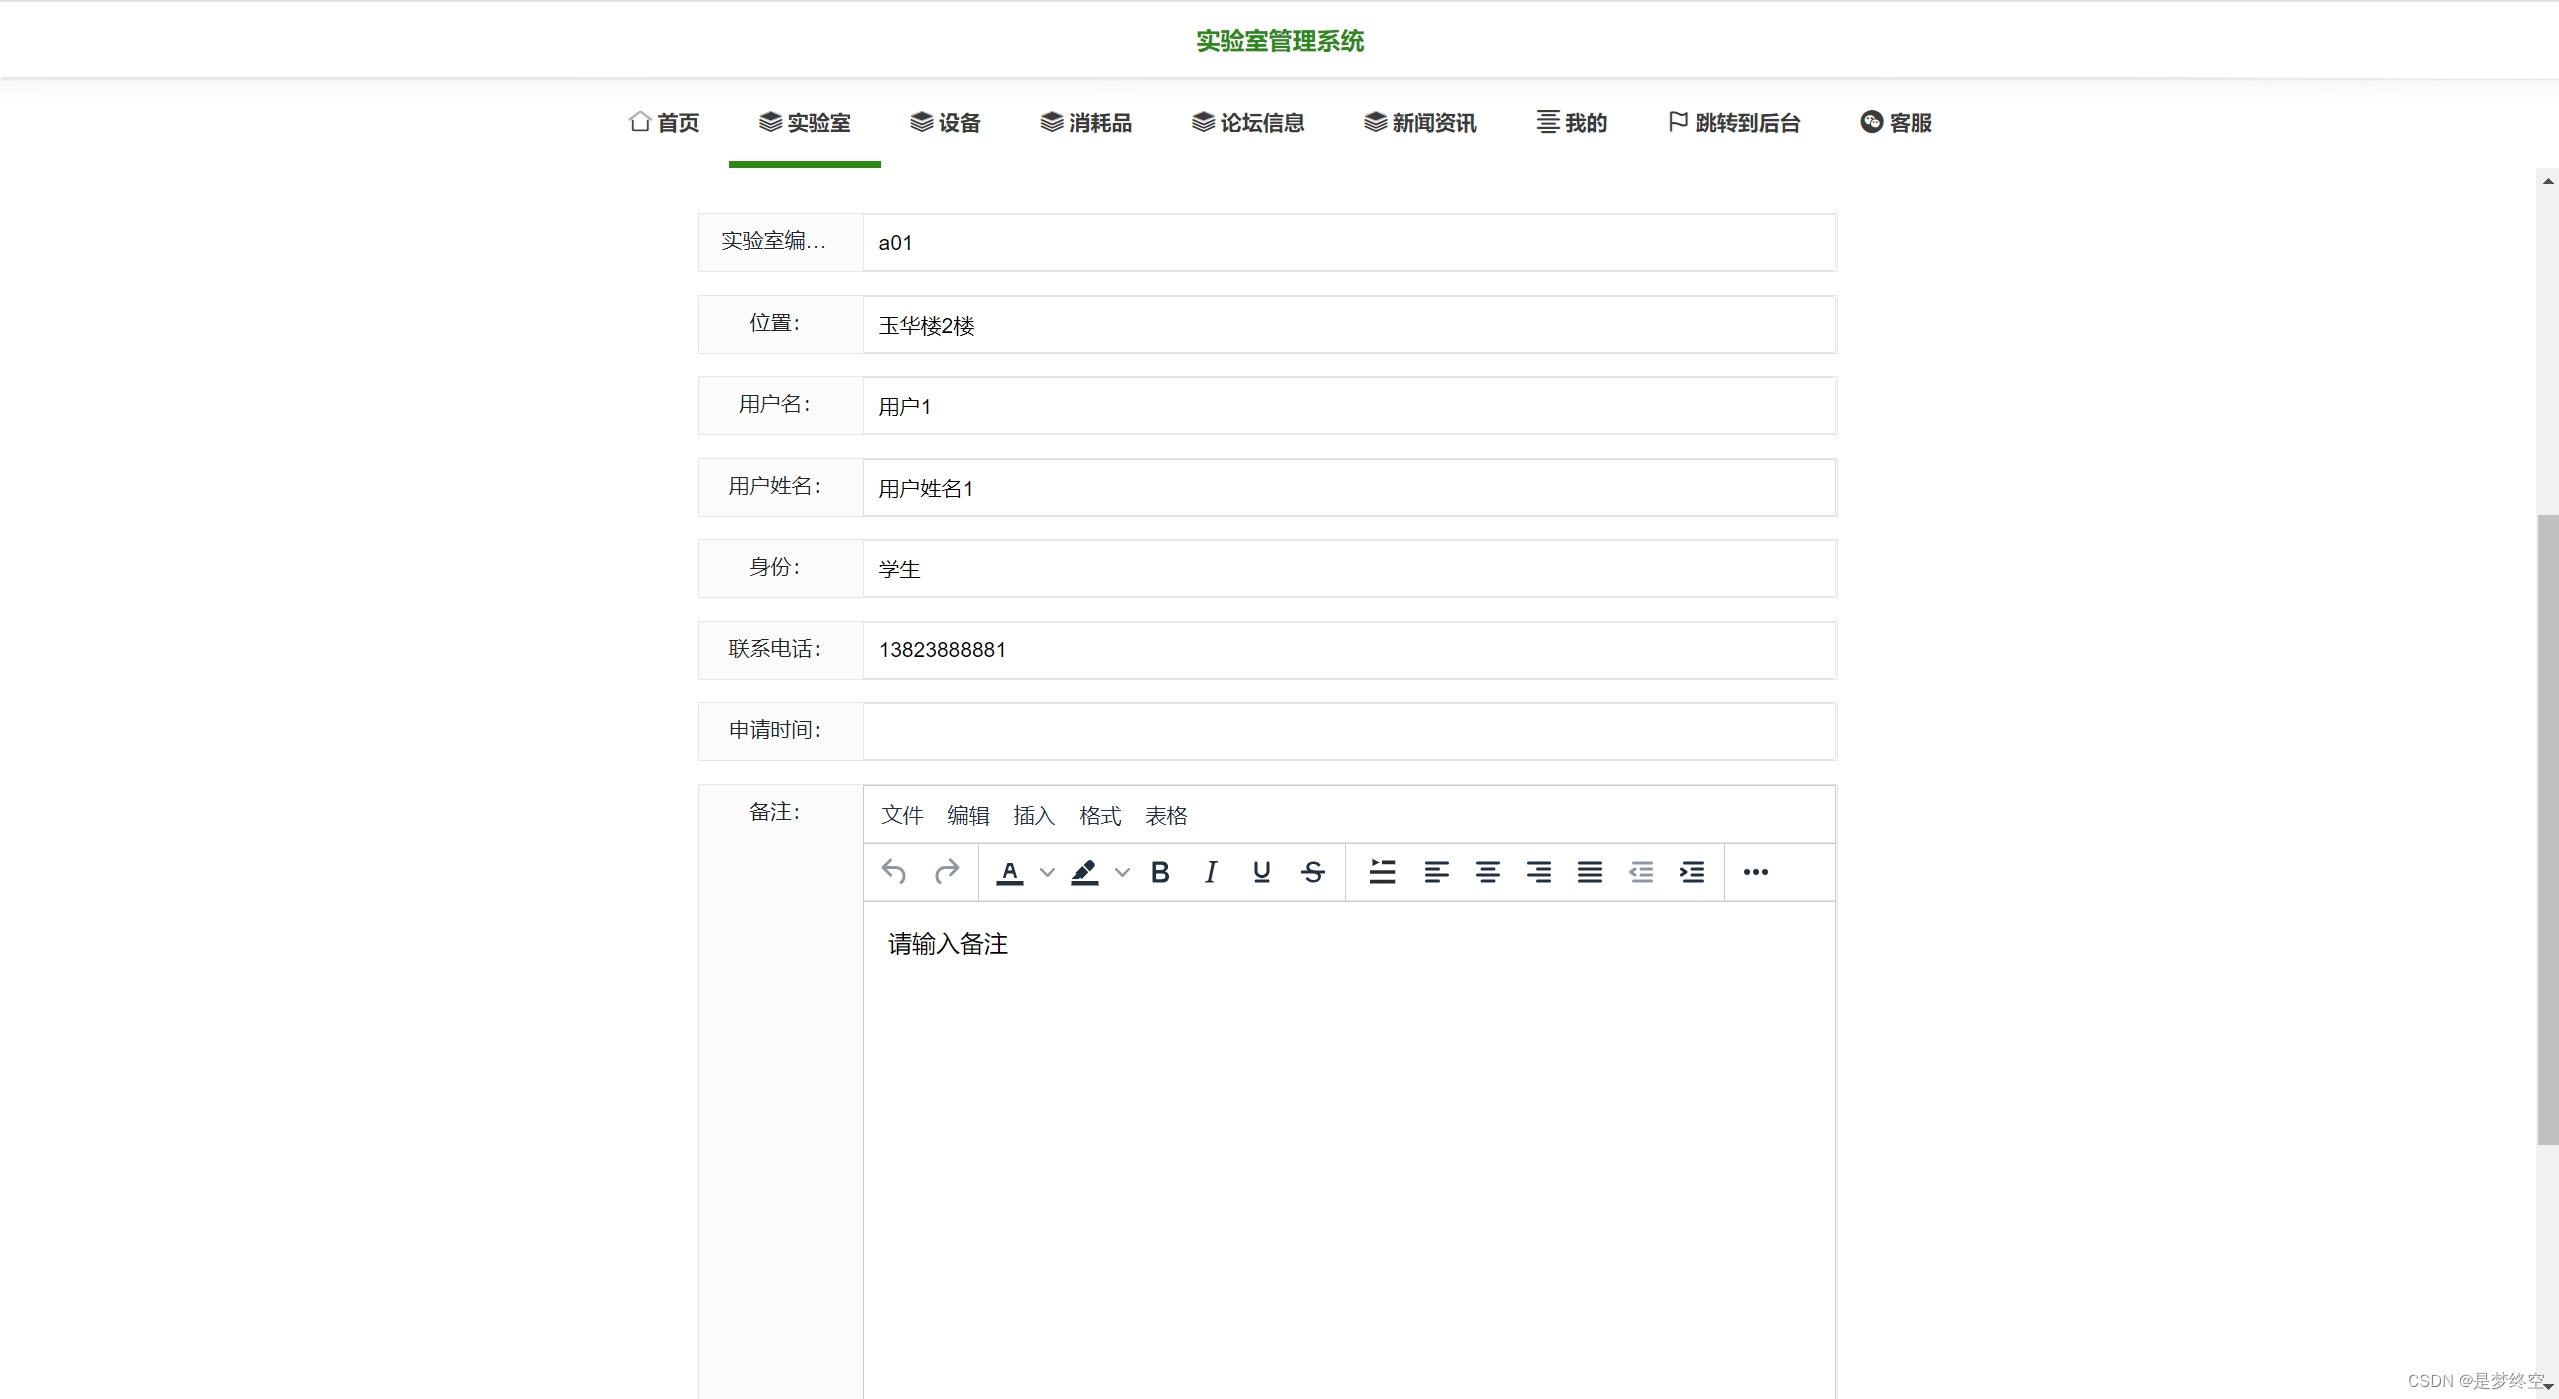Image resolution: width=2559 pixels, height=1399 pixels.
Task: Open the 我的 navigation tab
Action: click(1572, 122)
